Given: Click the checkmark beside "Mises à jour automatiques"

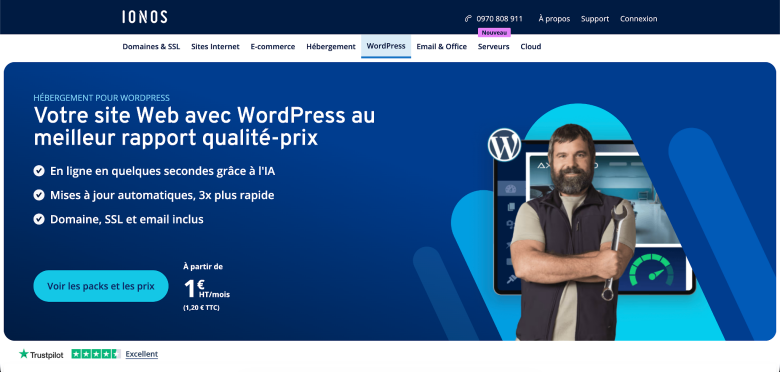Looking at the screenshot, I should point(39,195).
